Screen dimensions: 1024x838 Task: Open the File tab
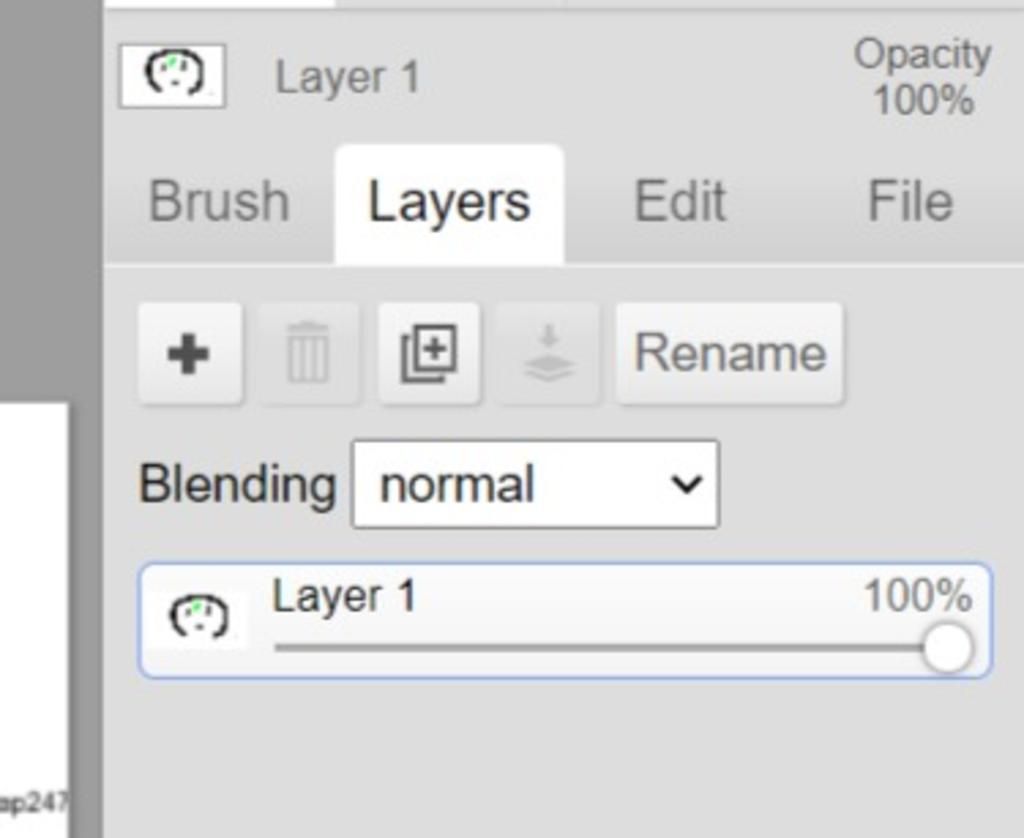coord(910,201)
